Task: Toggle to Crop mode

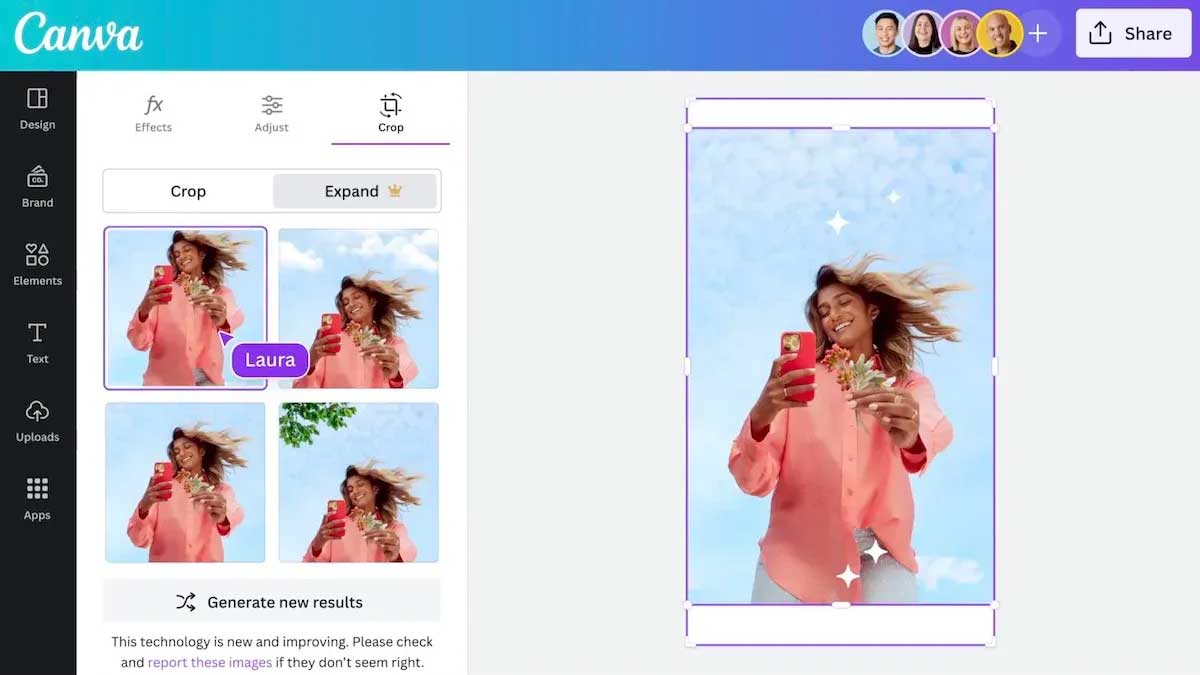Action: (188, 191)
